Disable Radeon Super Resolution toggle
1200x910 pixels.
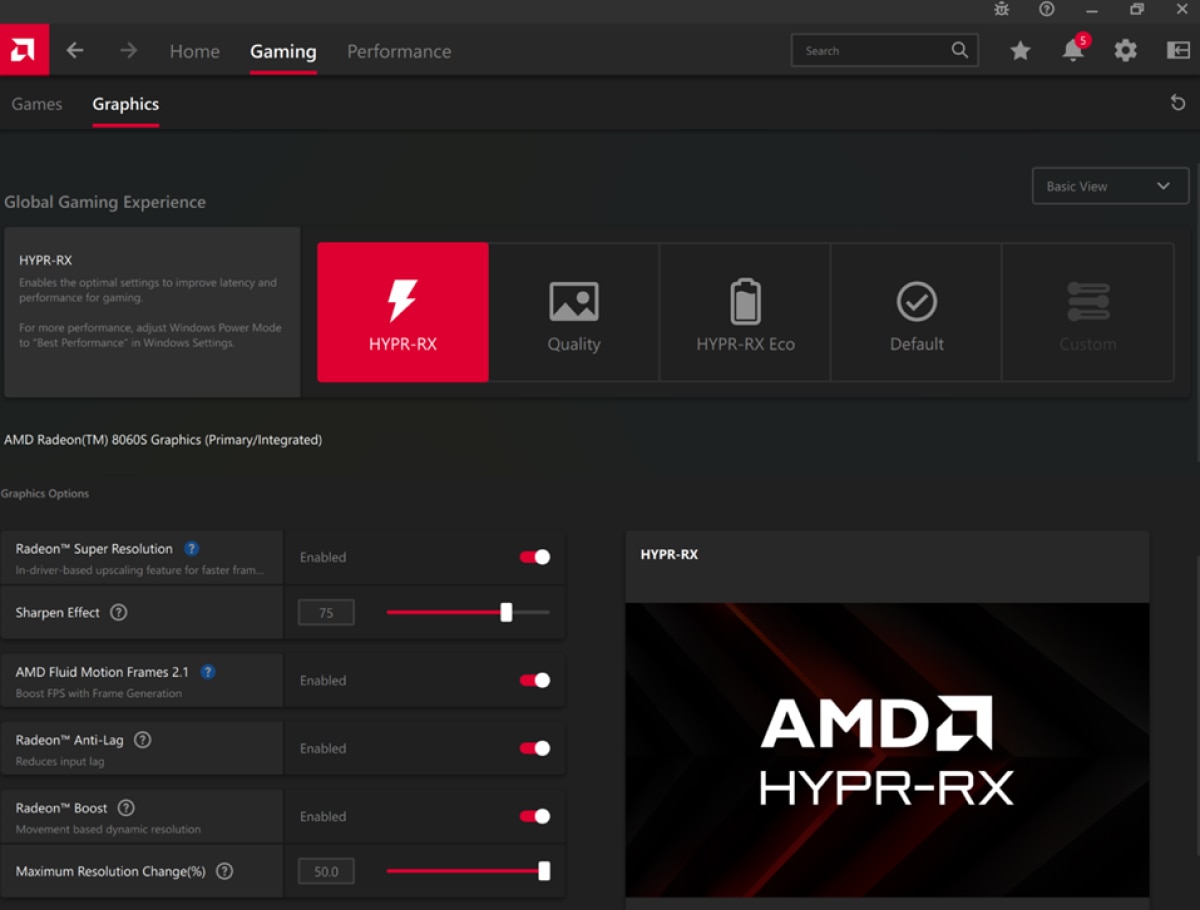(x=535, y=557)
